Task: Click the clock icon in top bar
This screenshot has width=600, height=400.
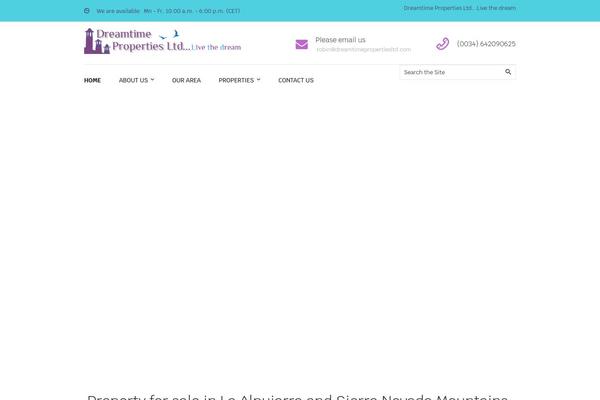Action: tap(87, 11)
